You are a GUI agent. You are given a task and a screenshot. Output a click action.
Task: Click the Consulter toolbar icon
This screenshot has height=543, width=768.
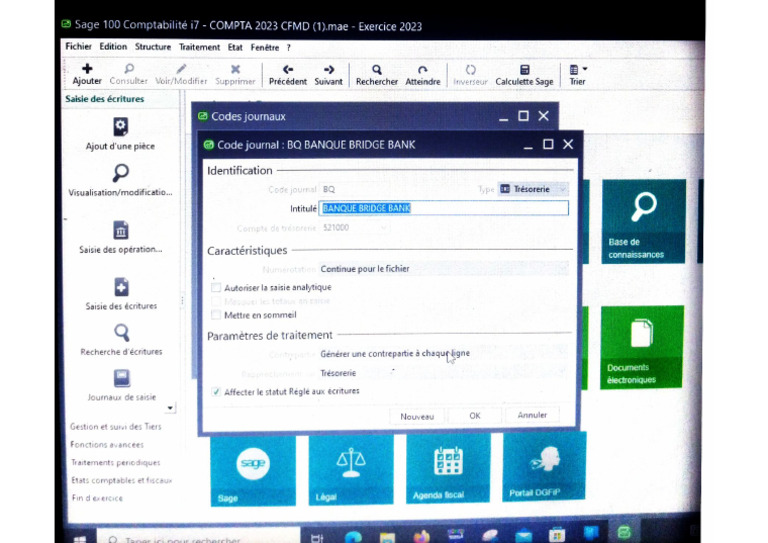point(129,69)
